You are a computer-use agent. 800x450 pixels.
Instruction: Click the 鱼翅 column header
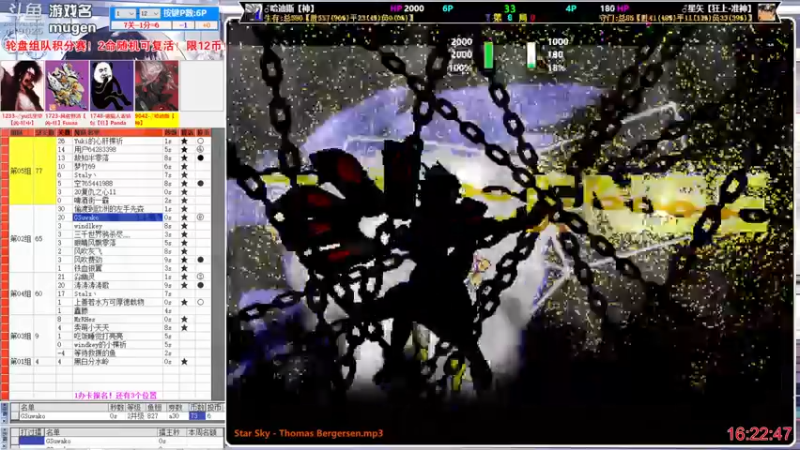click(154, 407)
